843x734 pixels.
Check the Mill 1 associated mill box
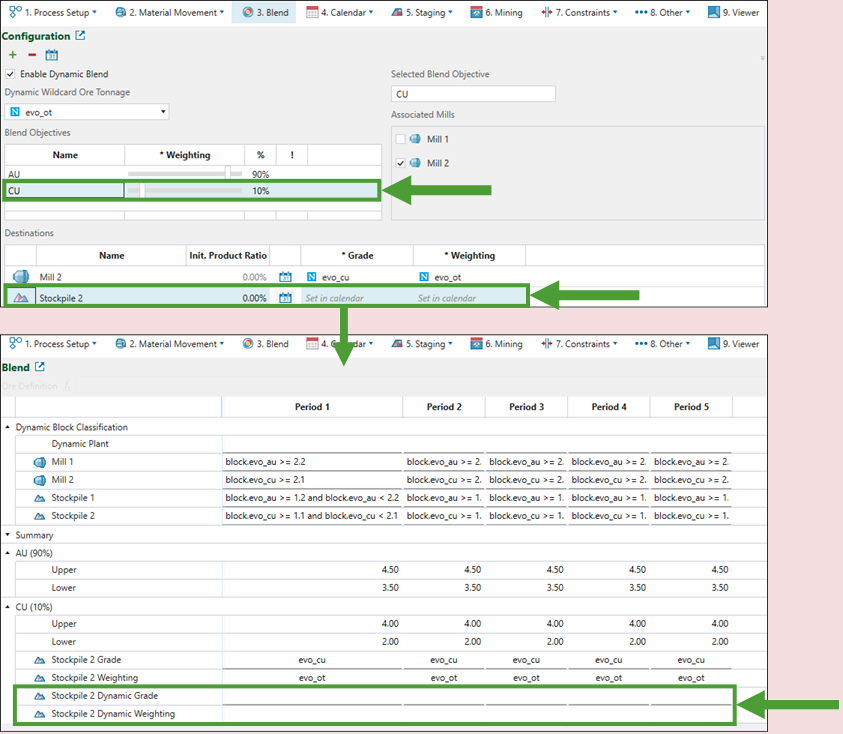[x=401, y=139]
